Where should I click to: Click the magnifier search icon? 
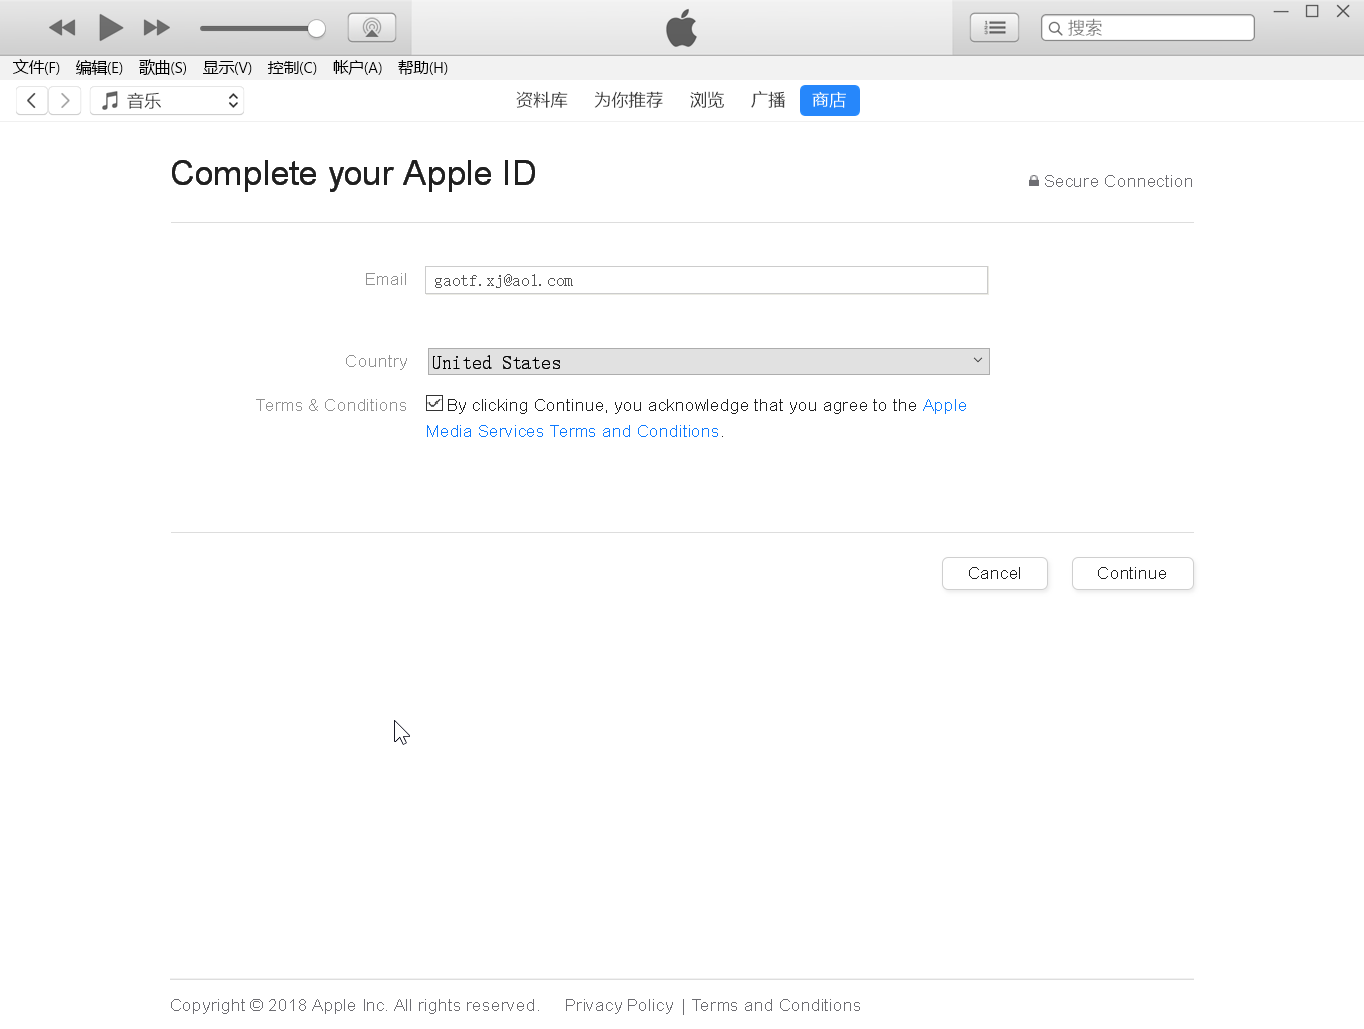click(x=1055, y=28)
